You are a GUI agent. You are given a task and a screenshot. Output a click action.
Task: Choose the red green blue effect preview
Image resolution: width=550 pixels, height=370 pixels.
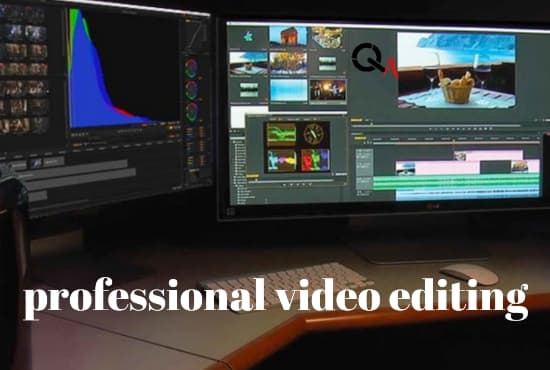[315, 160]
